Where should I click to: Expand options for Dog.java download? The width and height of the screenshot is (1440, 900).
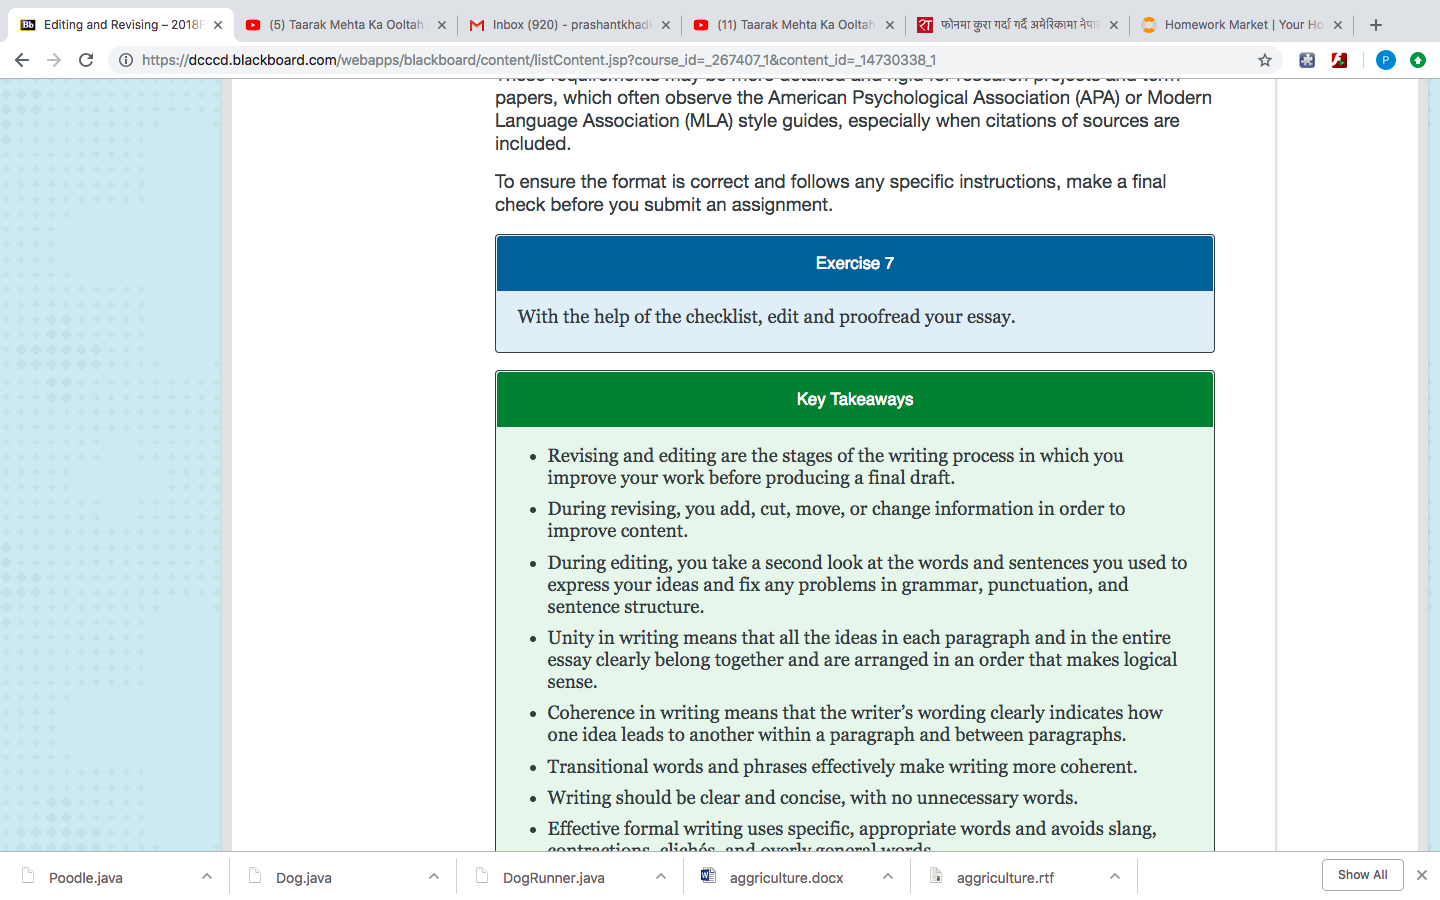tap(434, 876)
